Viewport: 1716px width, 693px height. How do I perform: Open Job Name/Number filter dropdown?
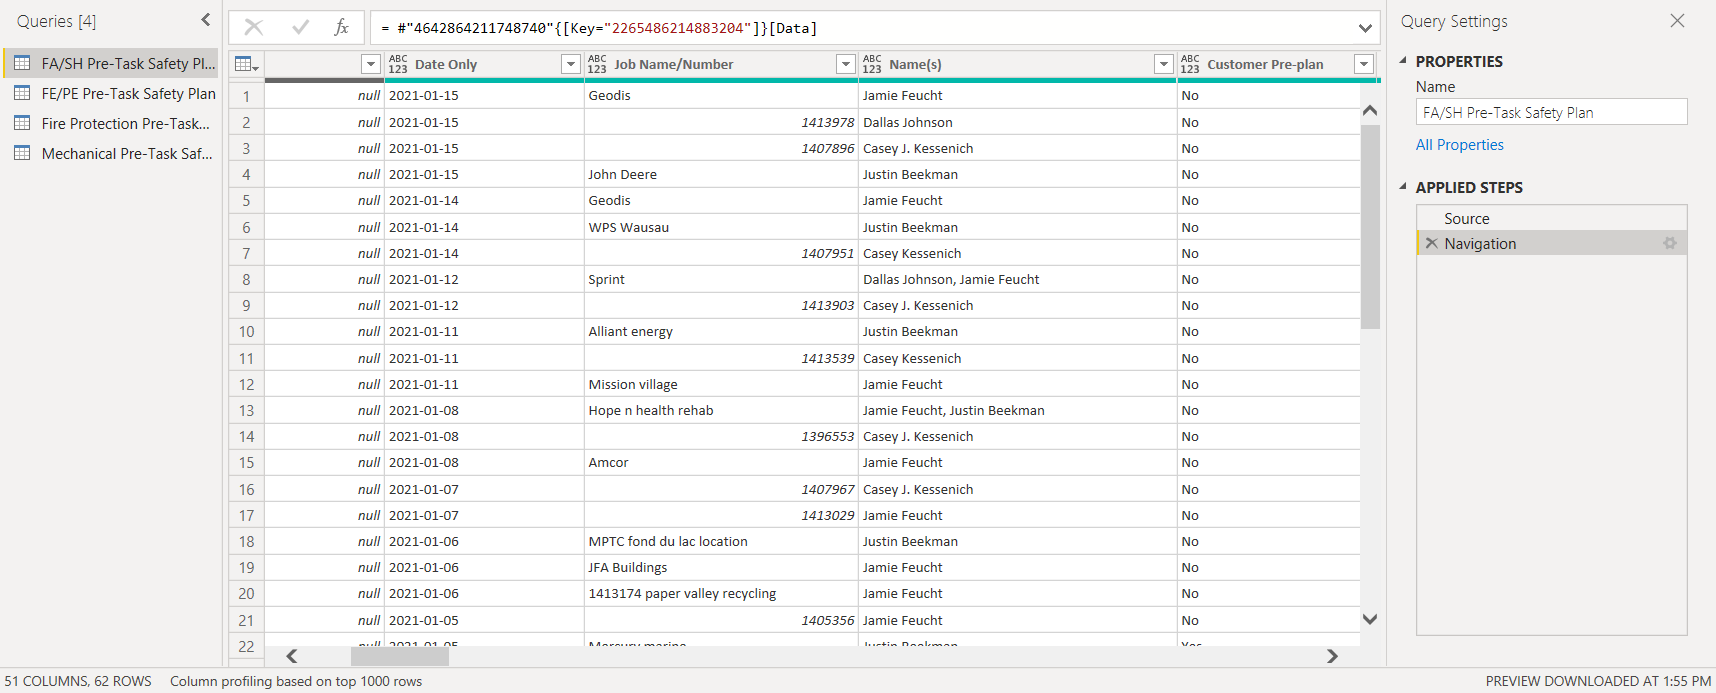(846, 64)
